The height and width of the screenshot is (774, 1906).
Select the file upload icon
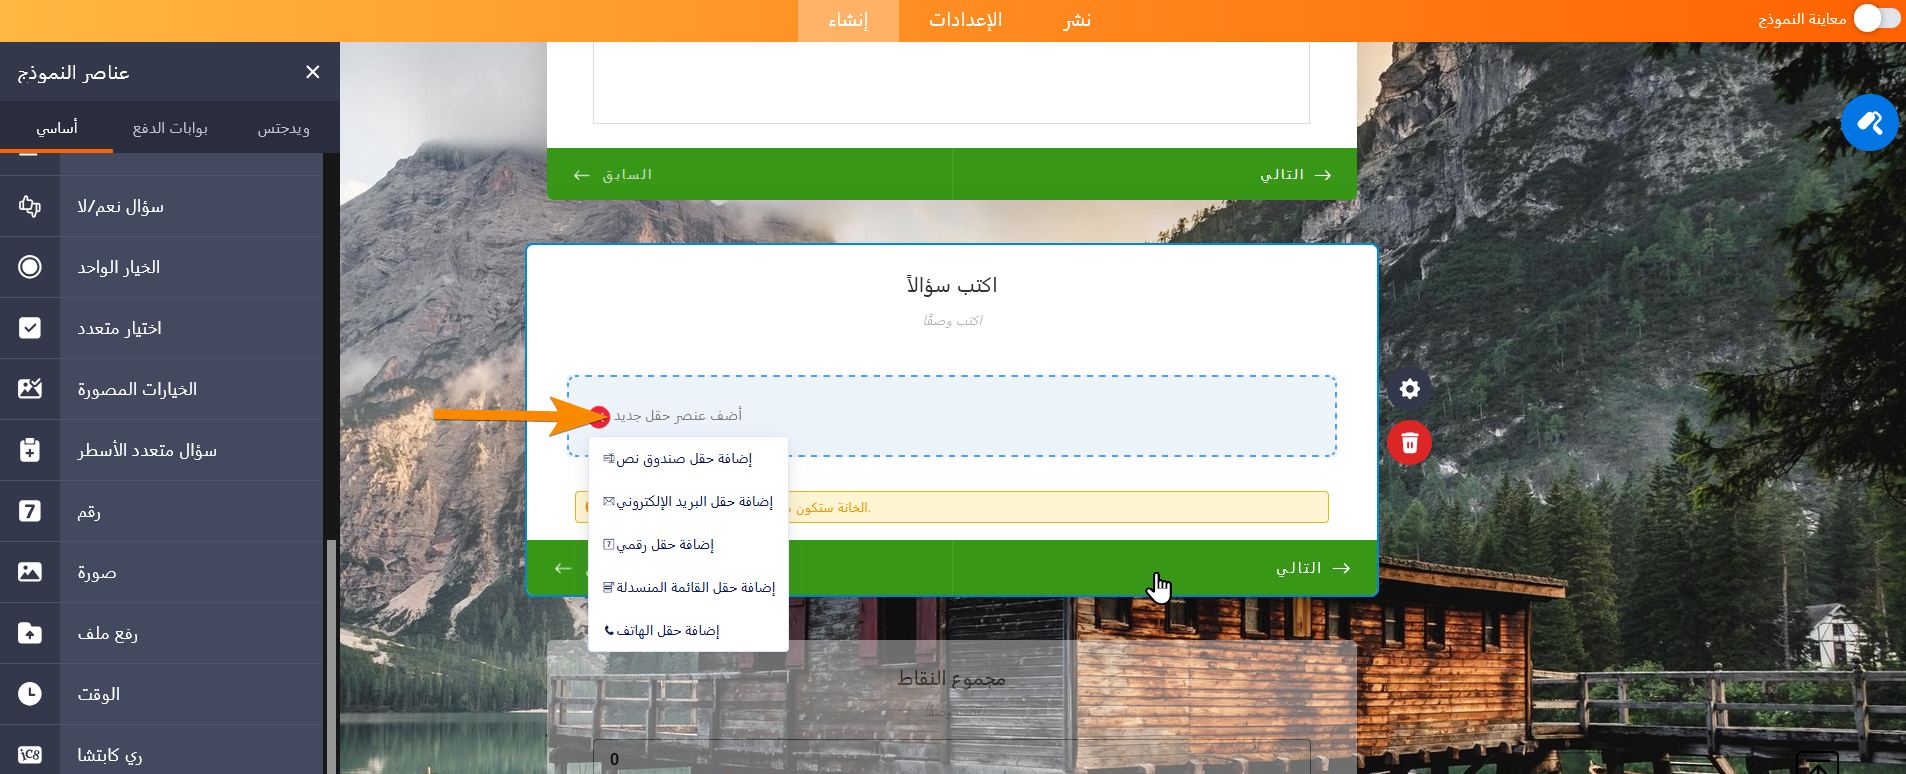click(30, 633)
